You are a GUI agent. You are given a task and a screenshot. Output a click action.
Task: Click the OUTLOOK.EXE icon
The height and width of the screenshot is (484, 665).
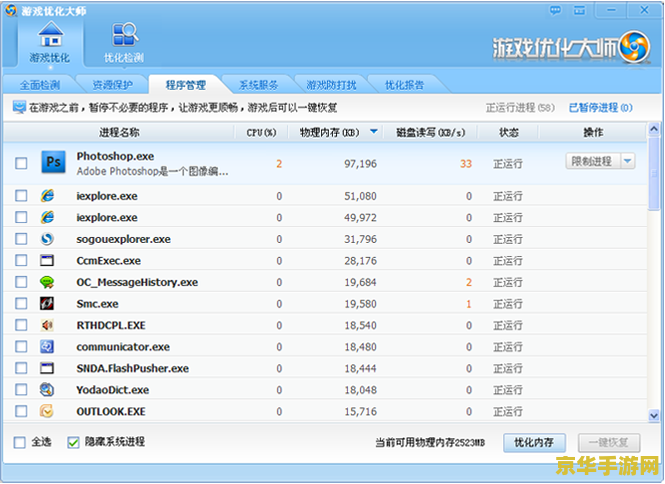tap(47, 411)
